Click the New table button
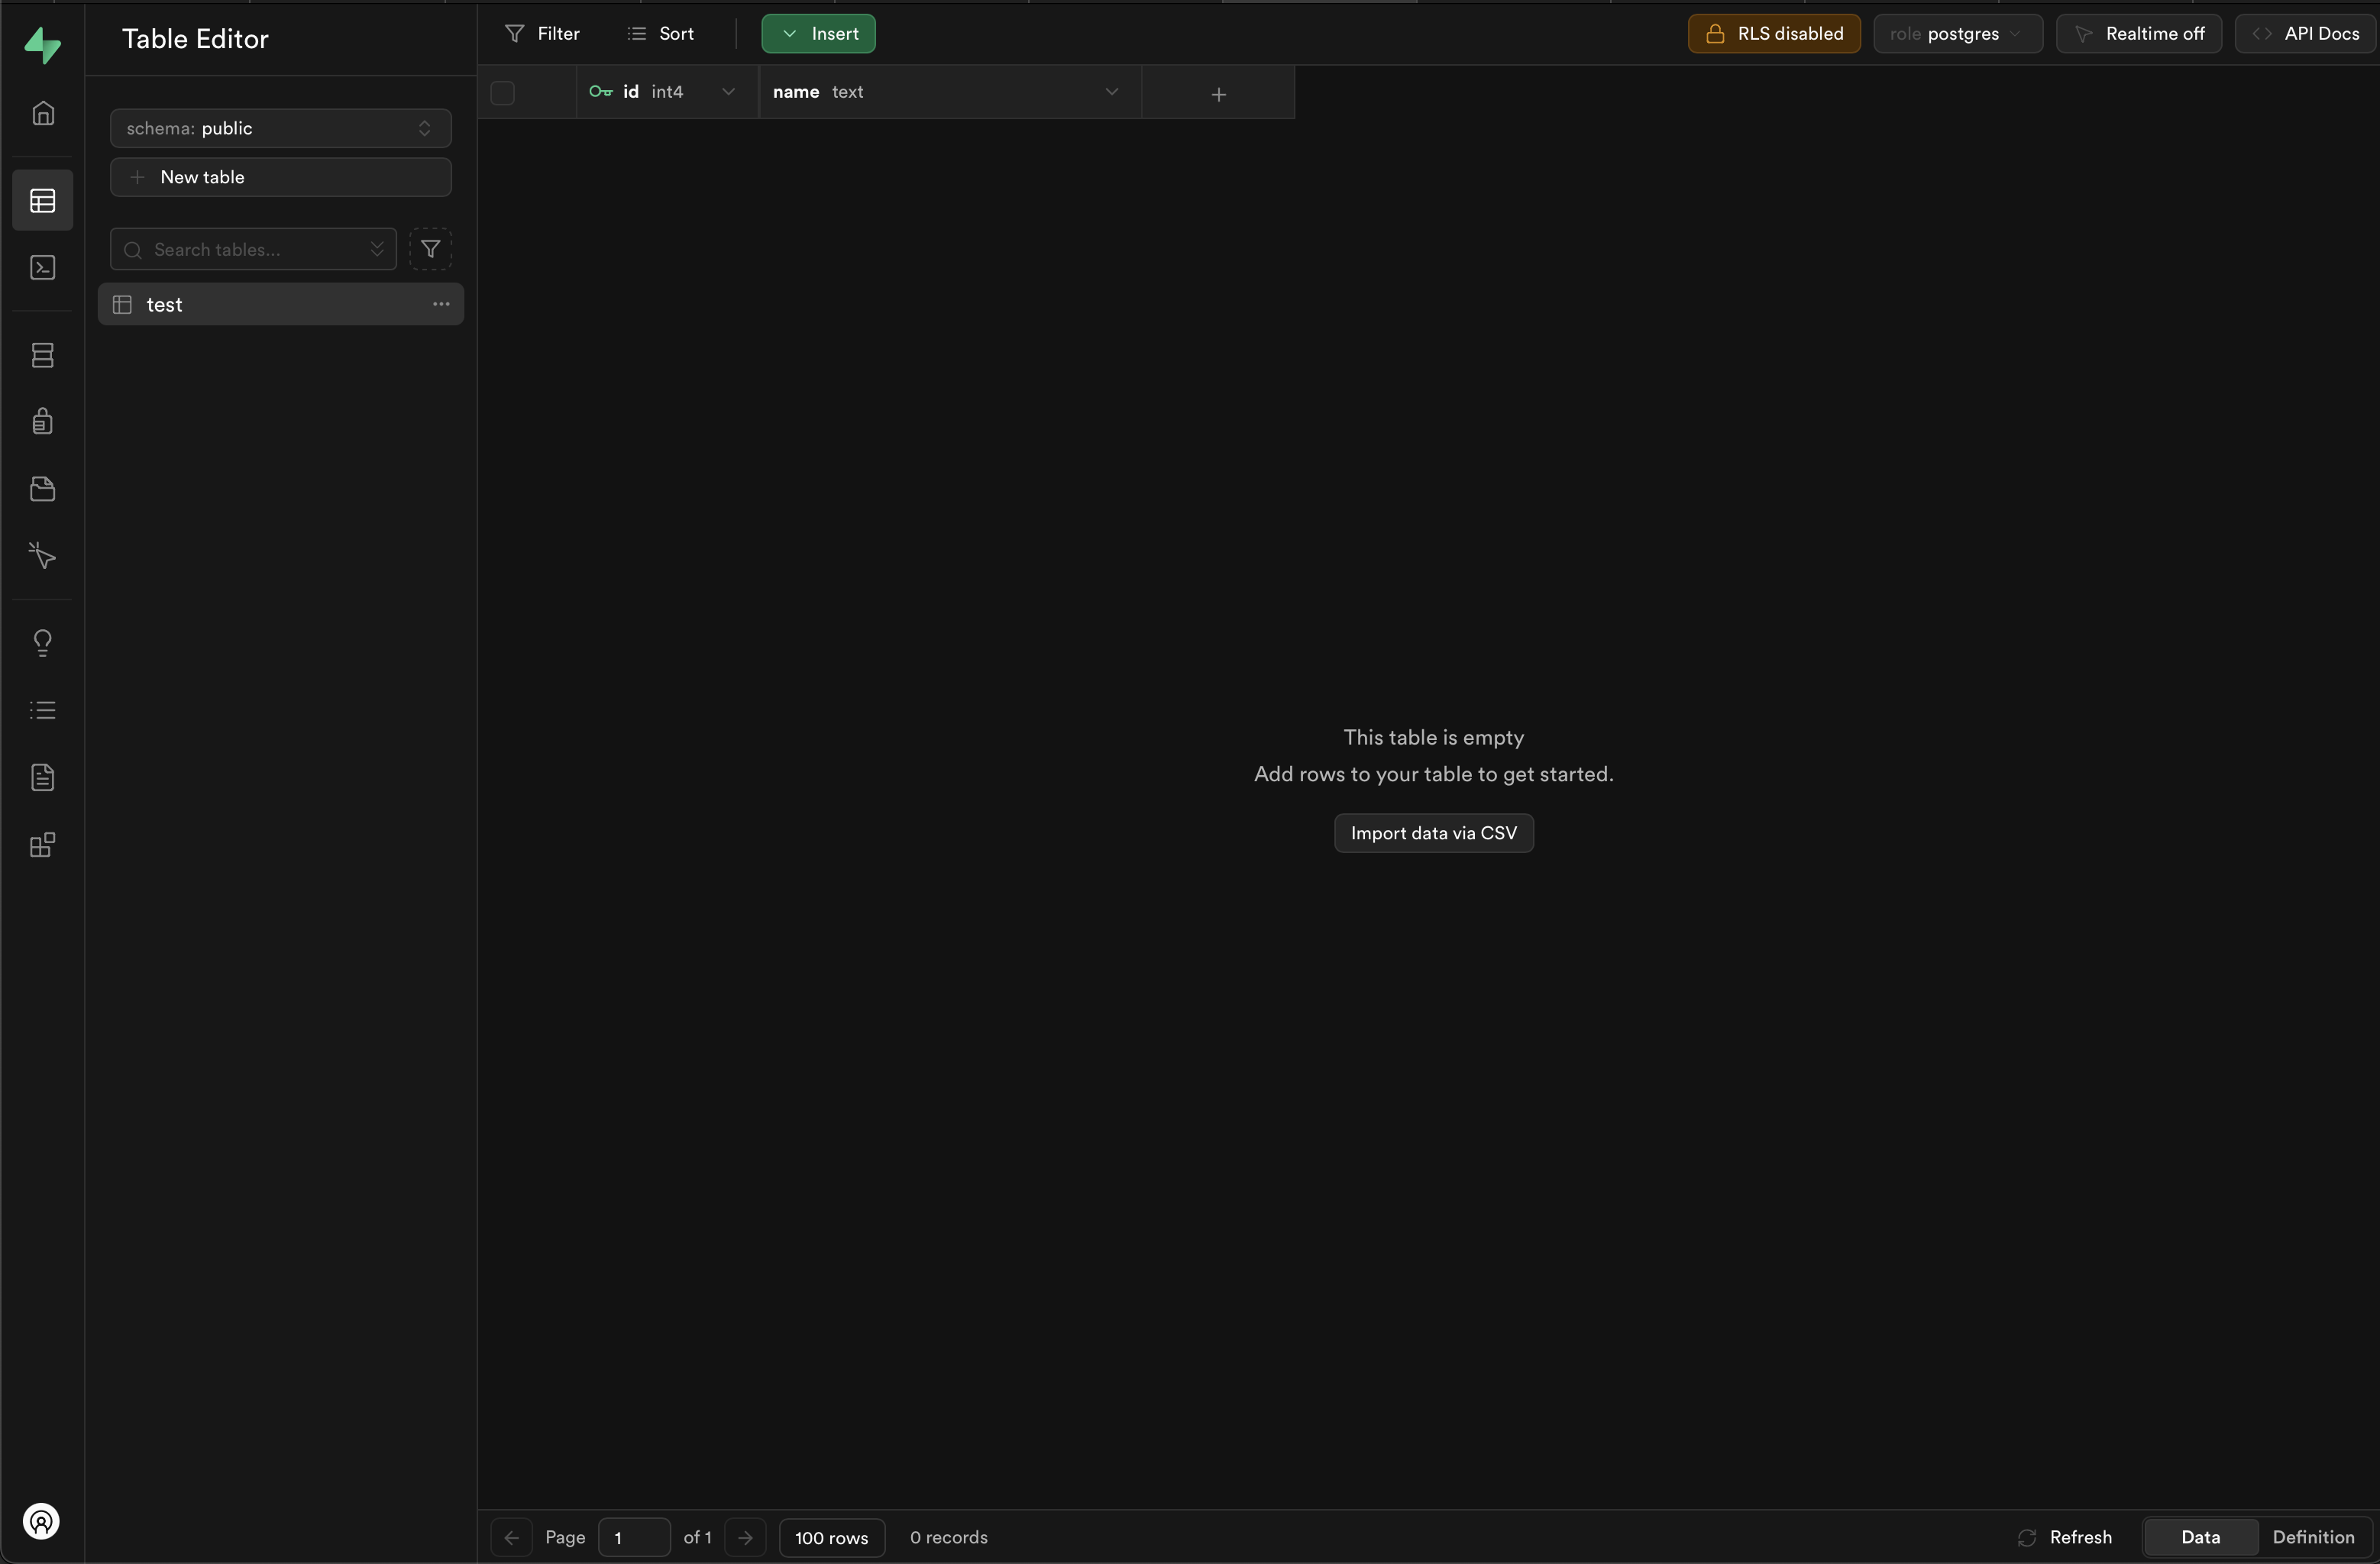The image size is (2380, 1564). click(280, 177)
